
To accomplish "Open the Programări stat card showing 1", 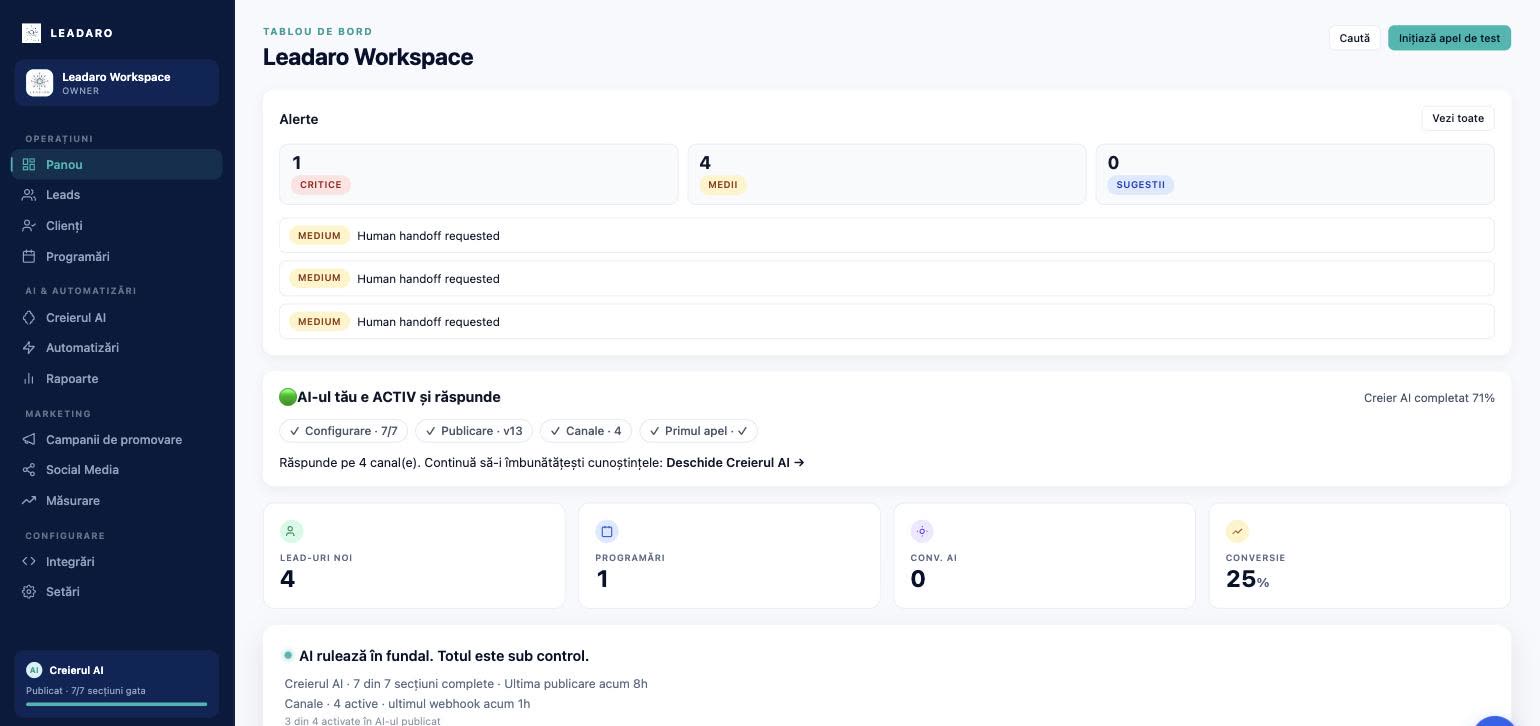I will (729, 556).
